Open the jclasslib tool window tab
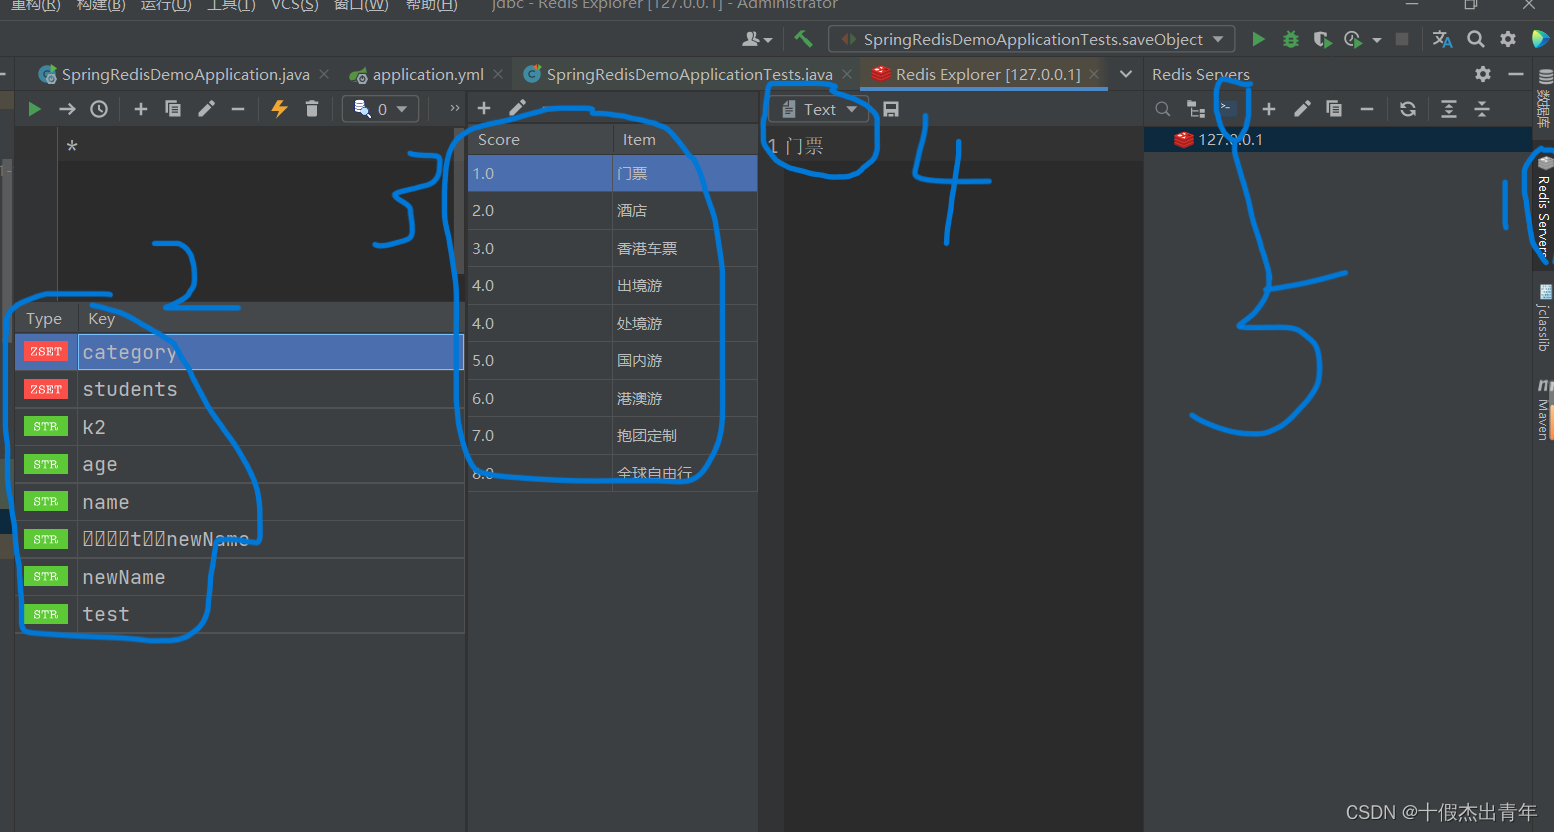This screenshot has height=832, width=1554. (1544, 318)
